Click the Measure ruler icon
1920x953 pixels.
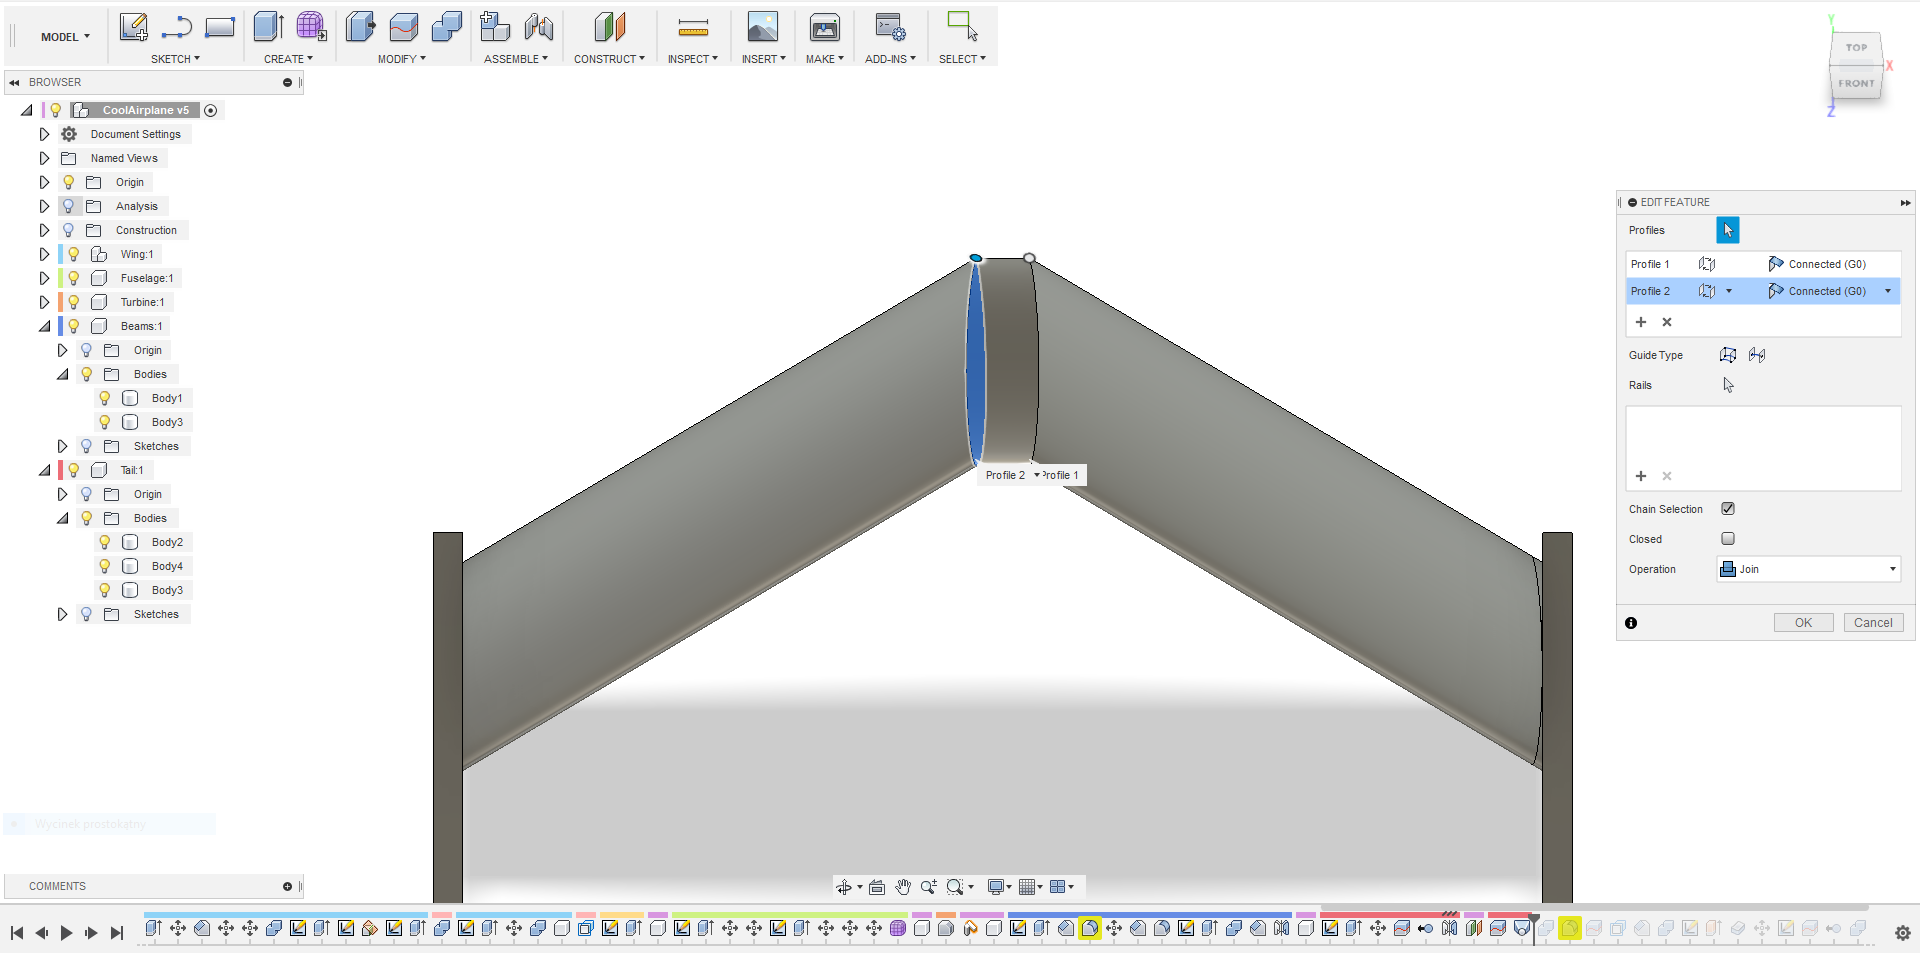point(693,27)
